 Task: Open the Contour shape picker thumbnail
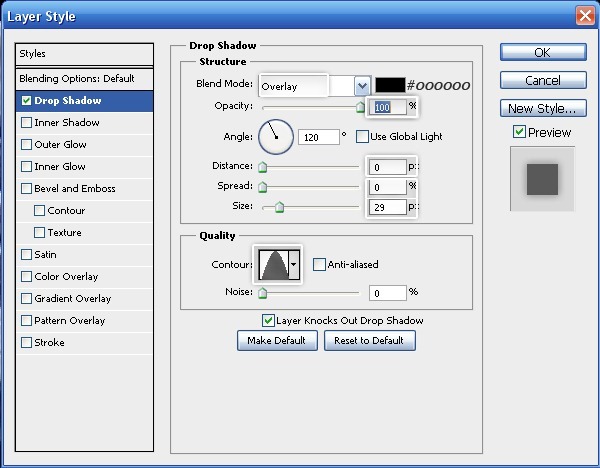(x=272, y=264)
